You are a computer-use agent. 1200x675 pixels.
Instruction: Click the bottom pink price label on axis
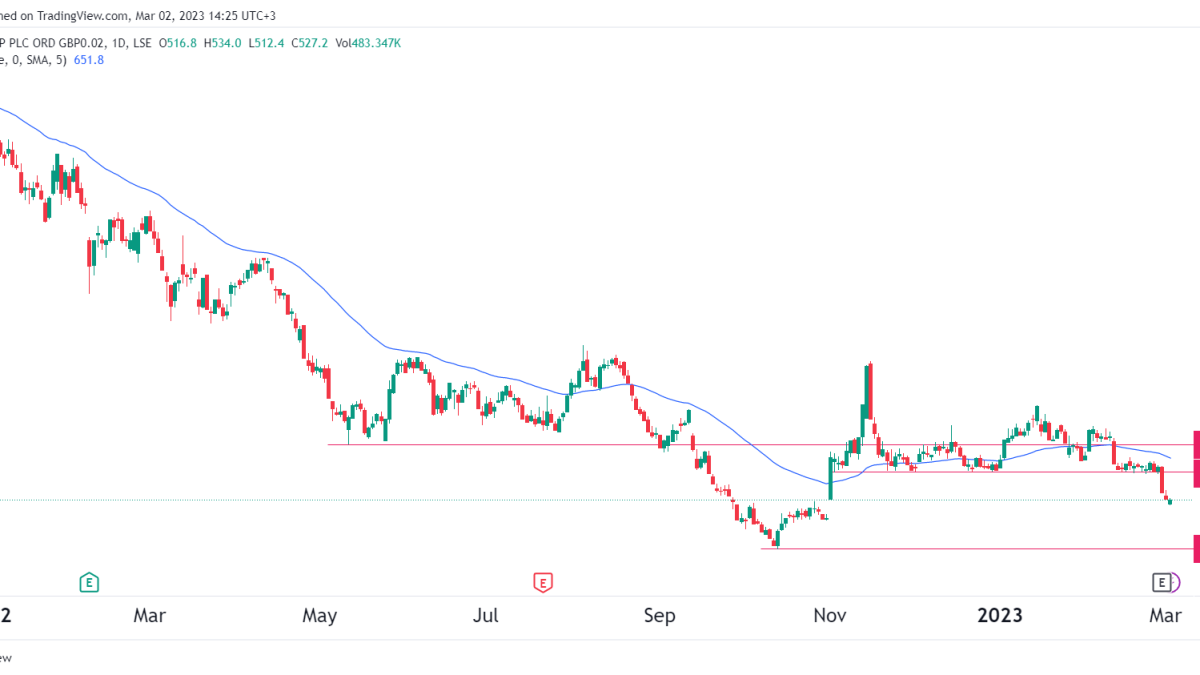pyautogui.click(x=1196, y=548)
